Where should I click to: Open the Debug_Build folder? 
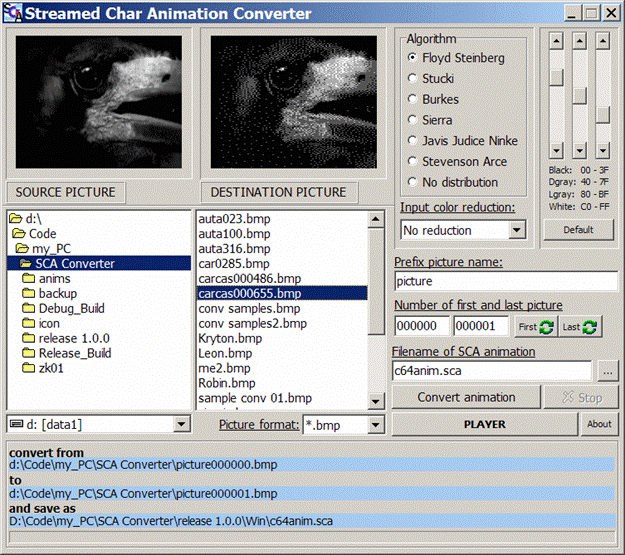click(63, 308)
